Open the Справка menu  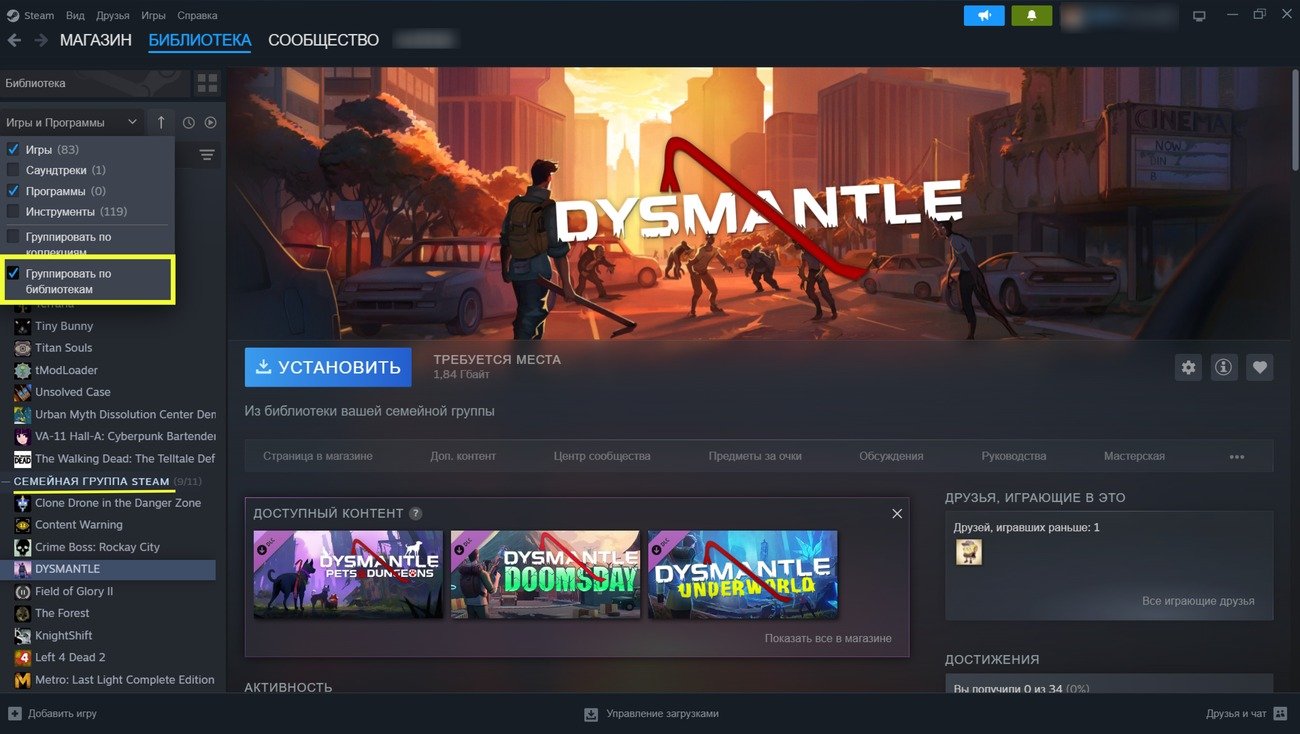(x=197, y=15)
